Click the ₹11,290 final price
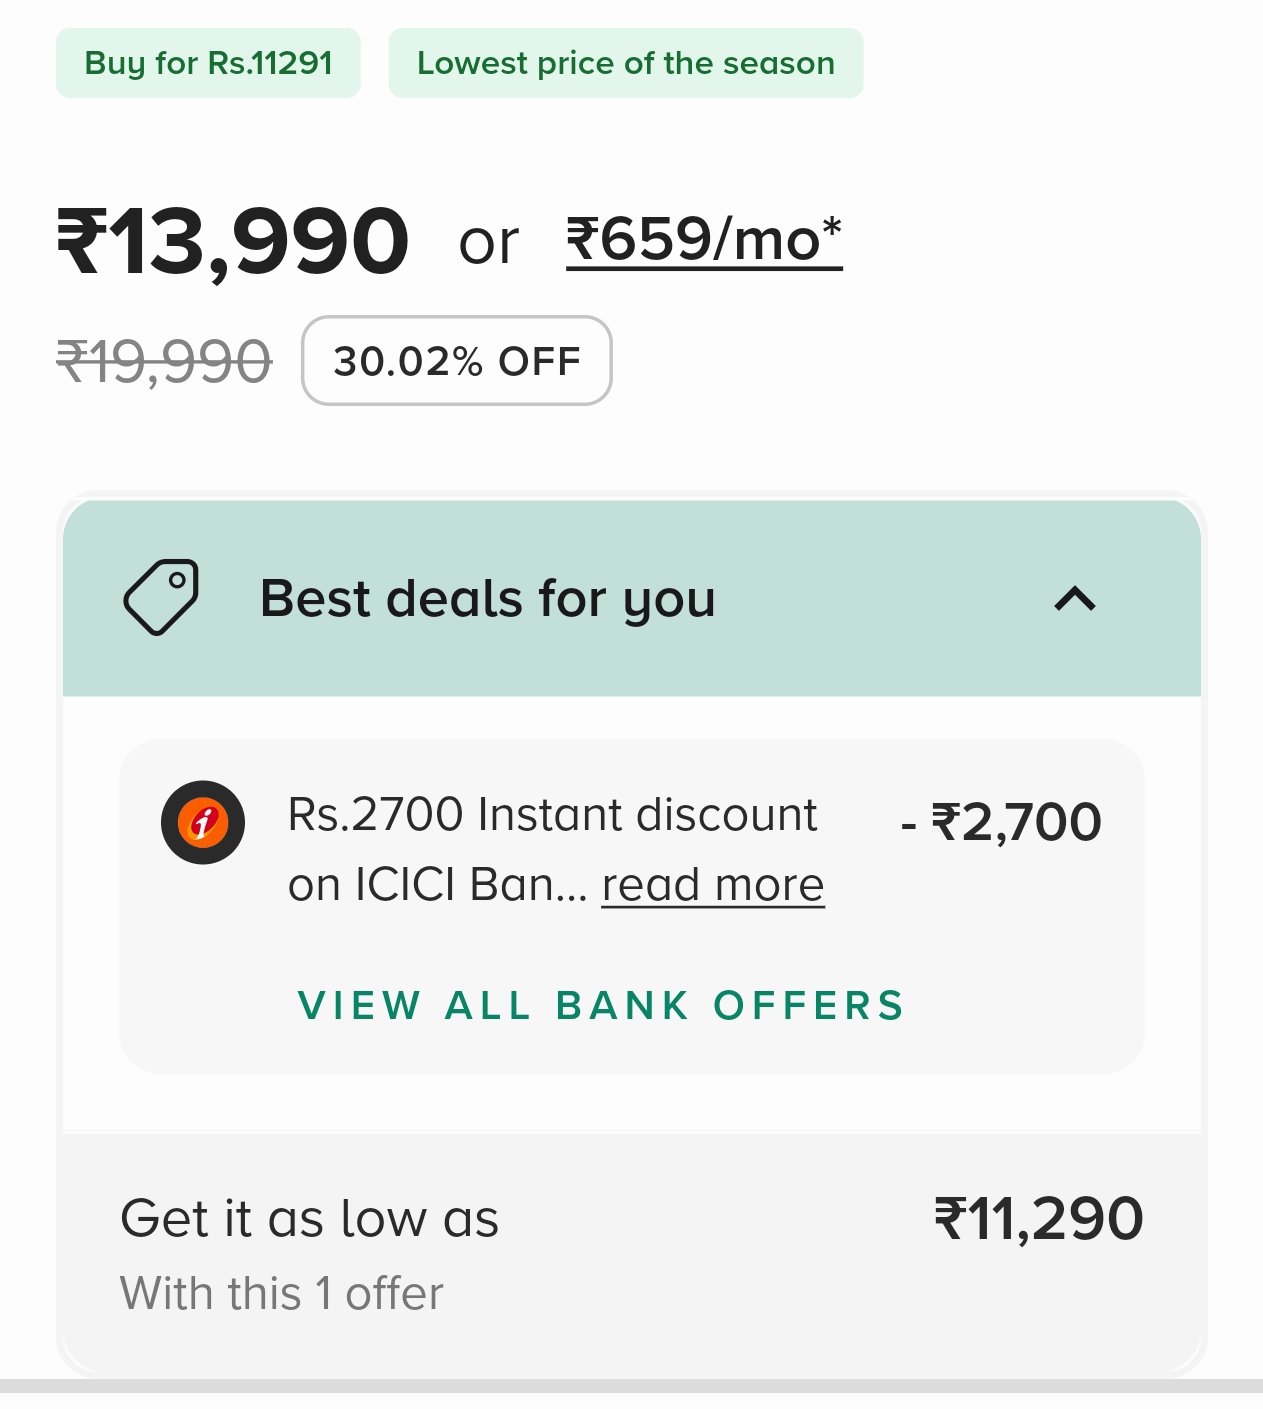This screenshot has height=1409, width=1263. [x=1038, y=1219]
